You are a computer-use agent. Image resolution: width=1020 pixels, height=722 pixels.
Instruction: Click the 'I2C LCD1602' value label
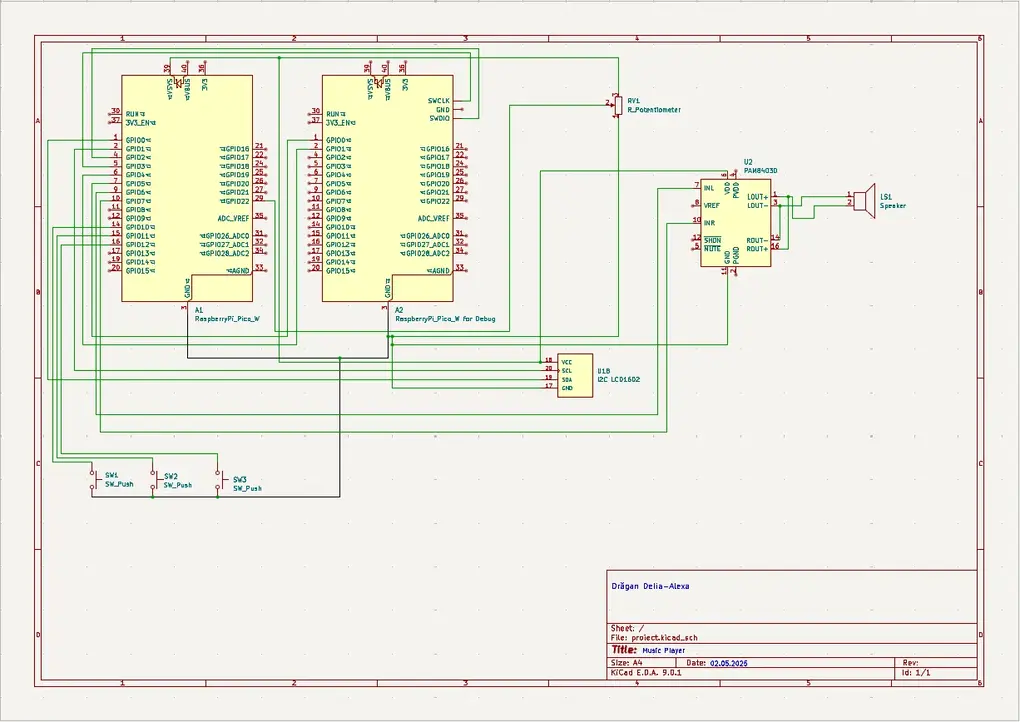619,379
